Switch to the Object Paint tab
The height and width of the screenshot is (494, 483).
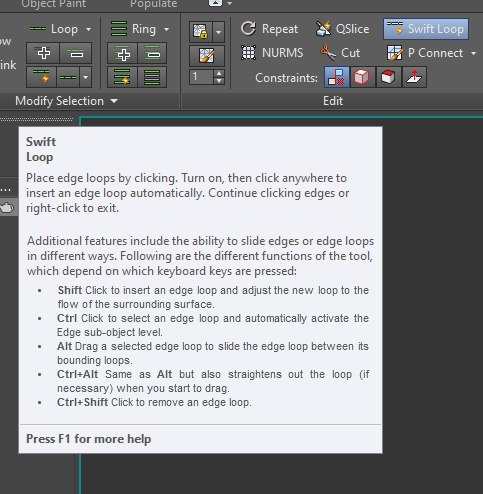[53, 4]
